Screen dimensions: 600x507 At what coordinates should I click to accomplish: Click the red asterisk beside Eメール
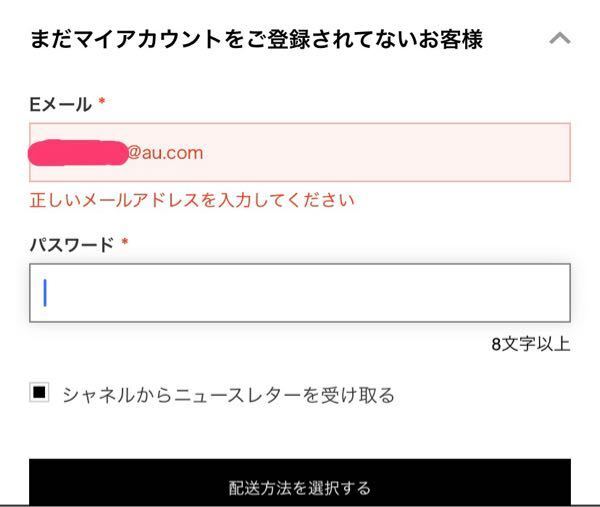point(102,101)
